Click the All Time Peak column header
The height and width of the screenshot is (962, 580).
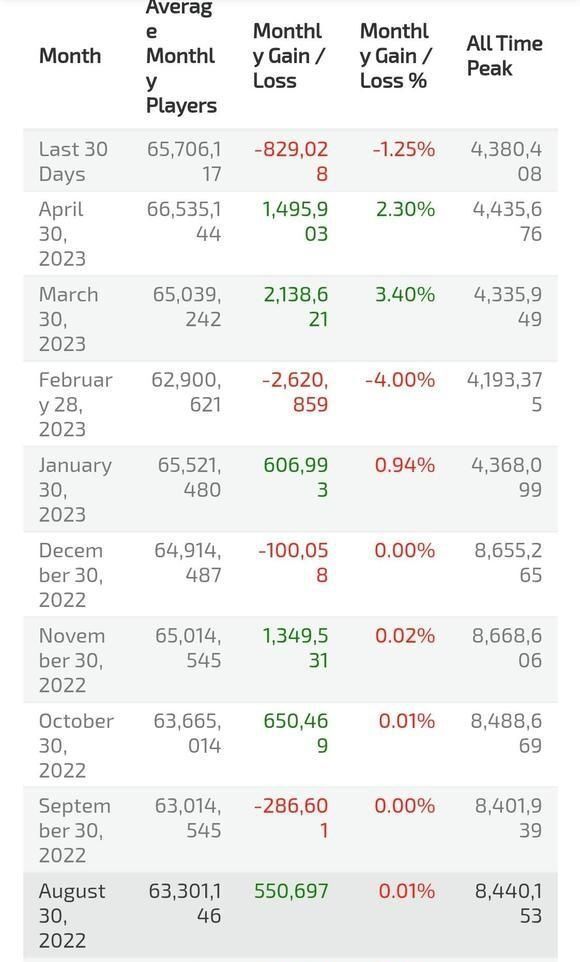[505, 56]
